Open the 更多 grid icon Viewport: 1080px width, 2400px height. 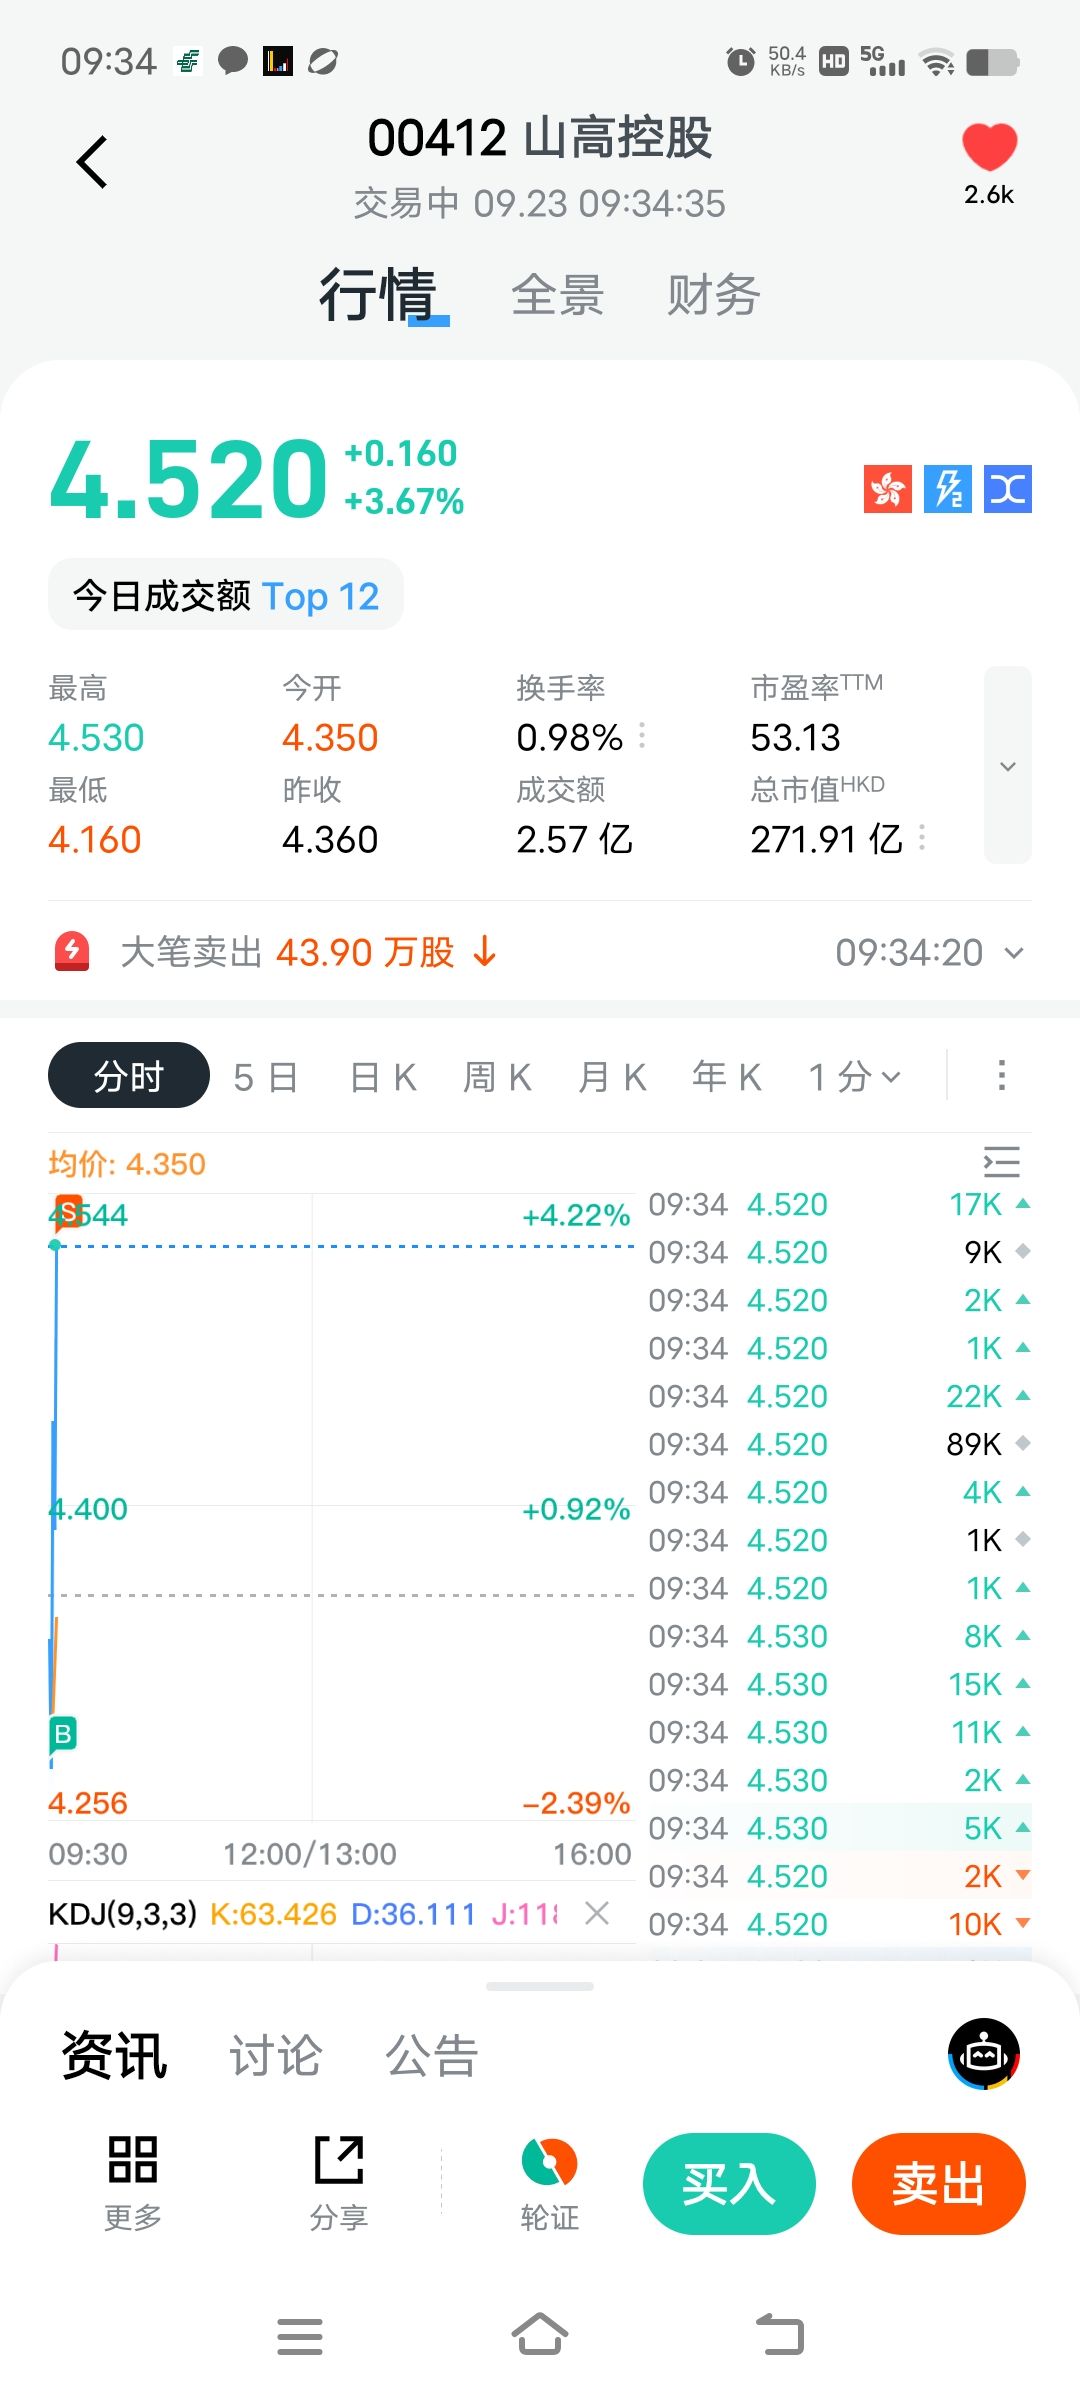[x=133, y=2182]
